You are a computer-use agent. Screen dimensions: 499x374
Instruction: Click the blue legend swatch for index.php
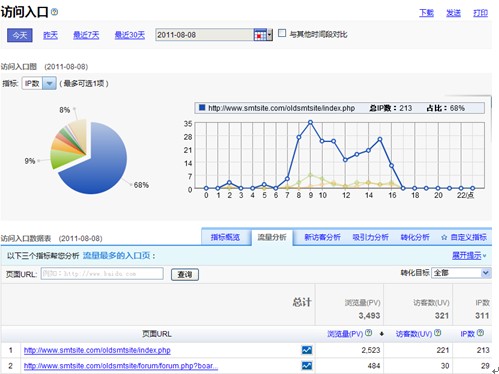coord(202,108)
